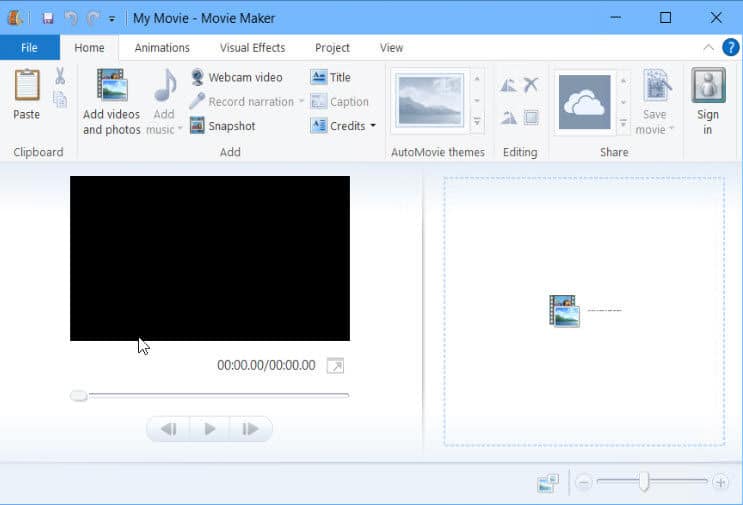Click the Save movie icon

(657, 86)
